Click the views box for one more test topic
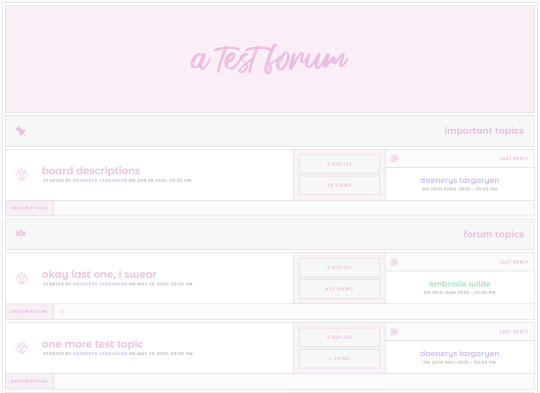The width and height of the screenshot is (540, 393). coord(339,359)
